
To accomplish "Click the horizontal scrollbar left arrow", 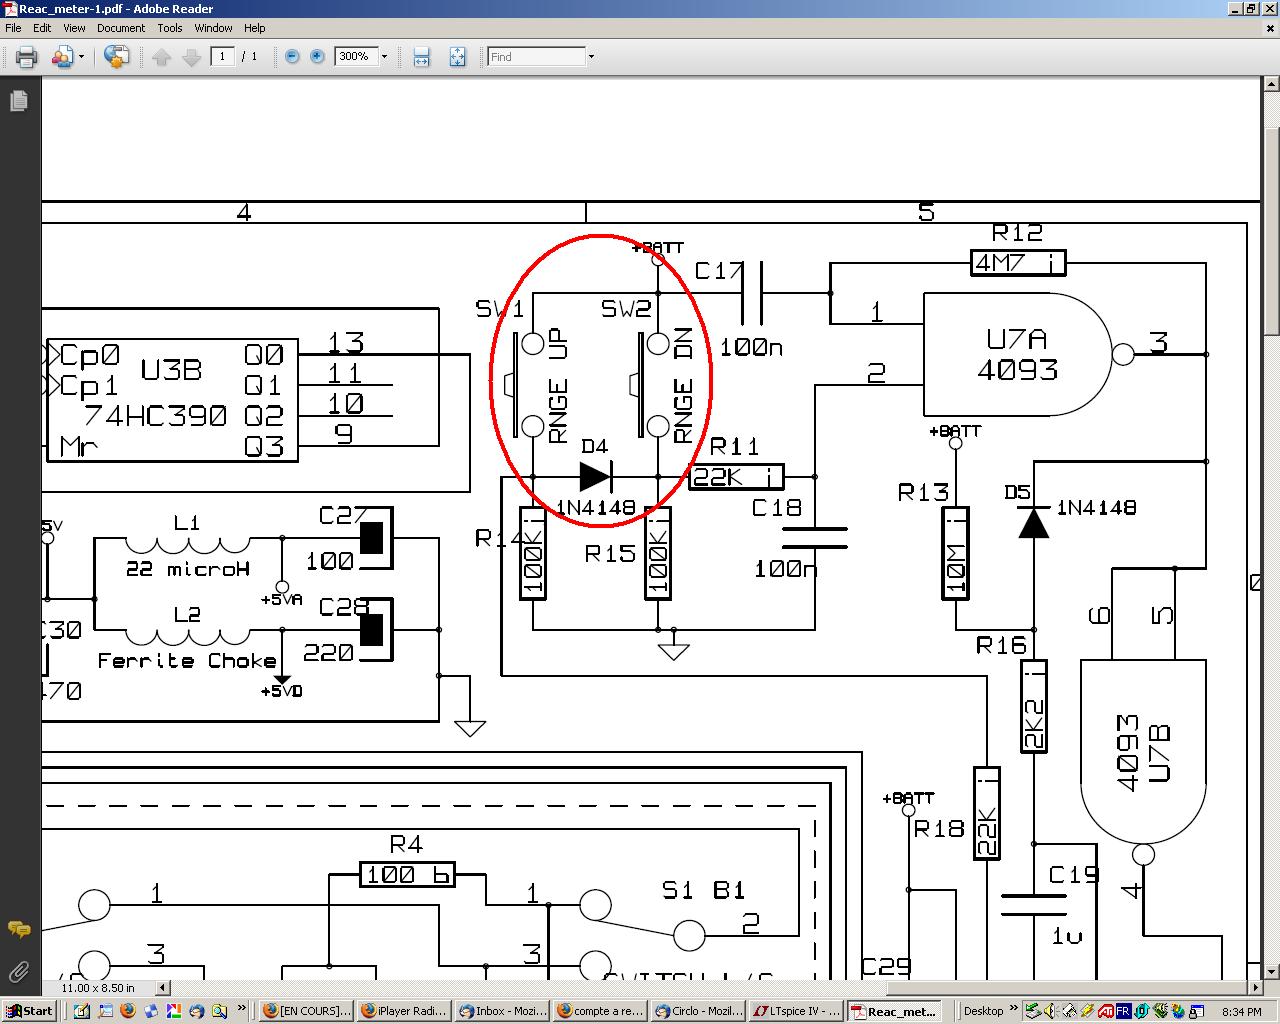I will (x=164, y=988).
